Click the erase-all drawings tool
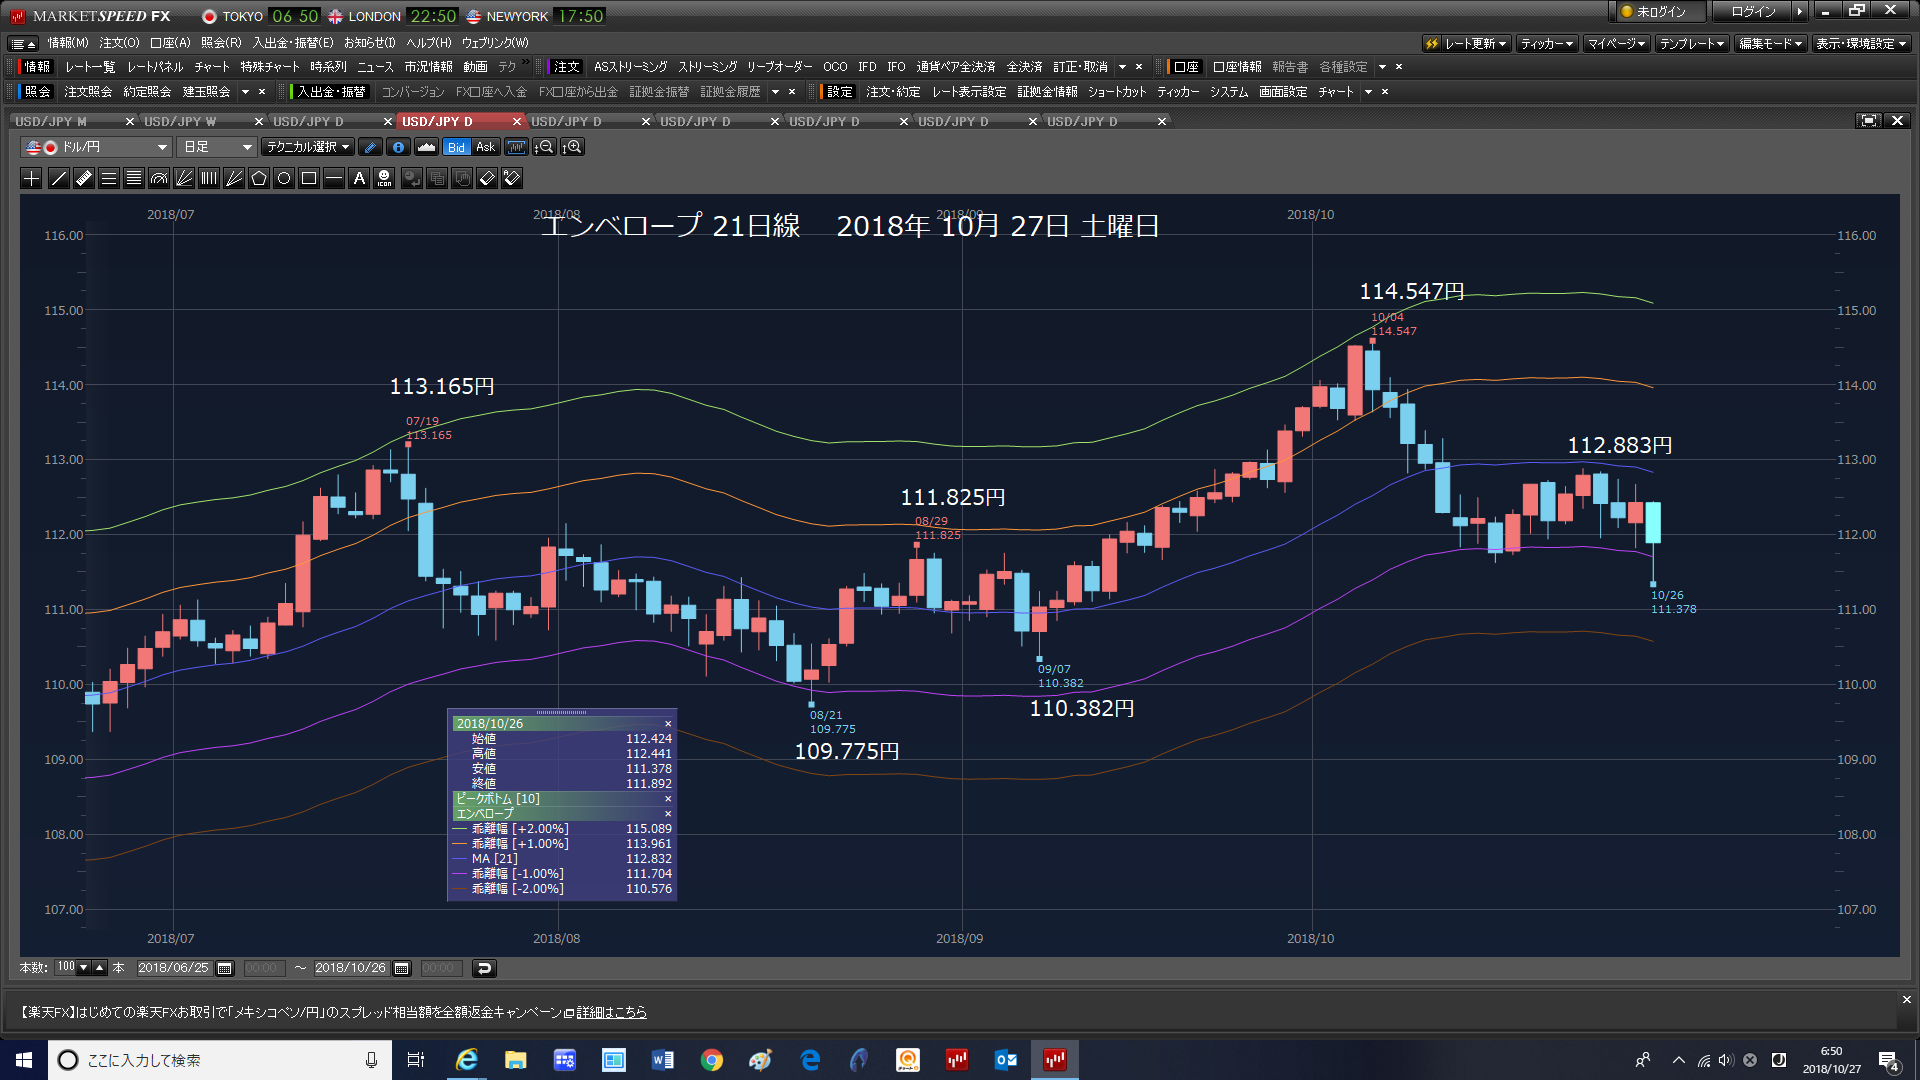Image resolution: width=1920 pixels, height=1080 pixels. 512,178
